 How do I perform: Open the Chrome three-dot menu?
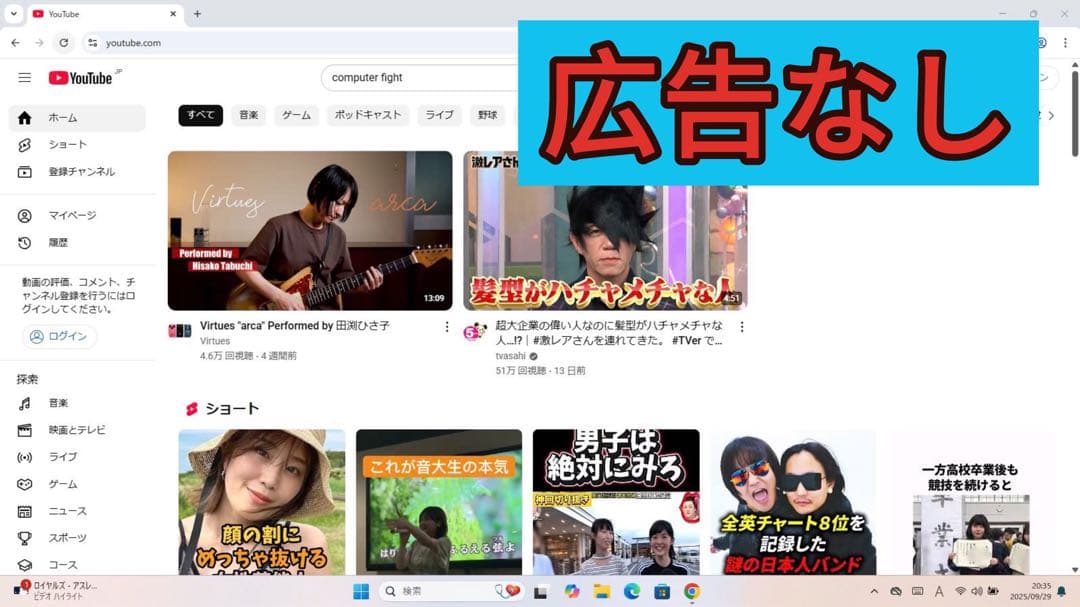pyautogui.click(x=1065, y=43)
